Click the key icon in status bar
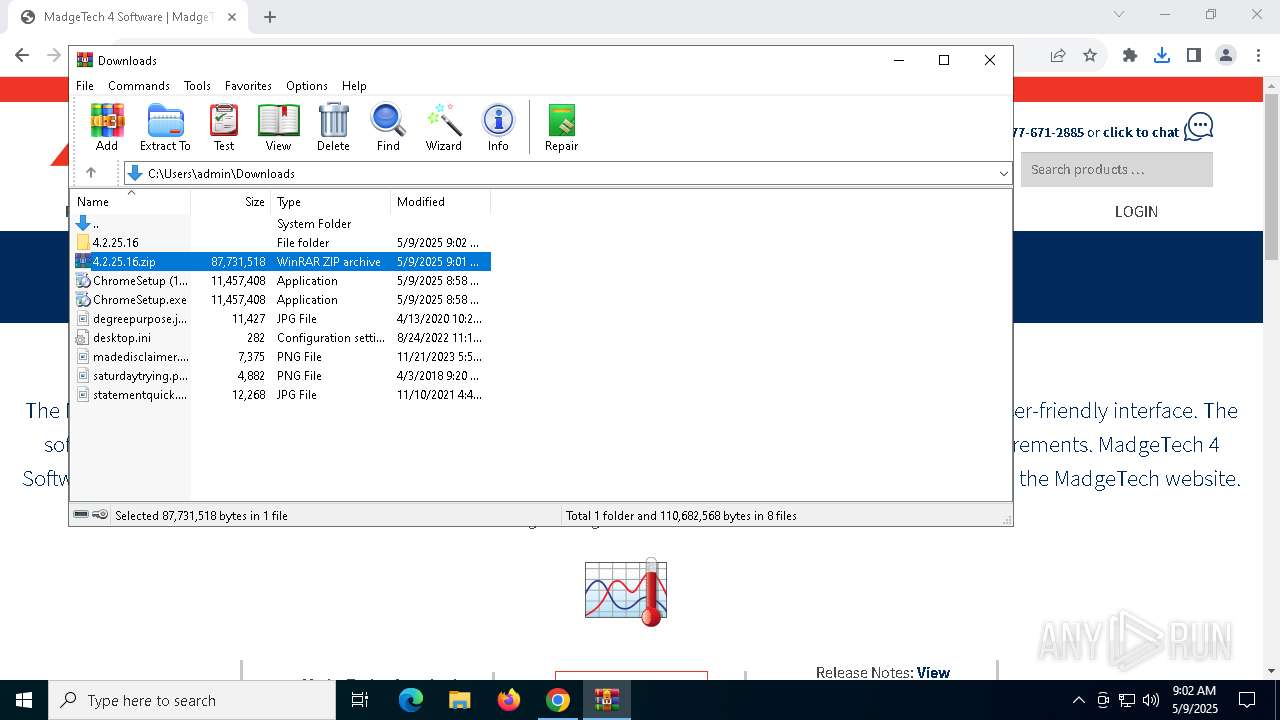The width and height of the screenshot is (1280, 720). point(100,515)
